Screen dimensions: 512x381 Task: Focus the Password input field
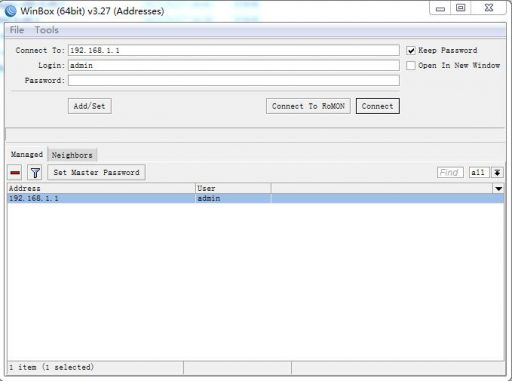coord(234,80)
